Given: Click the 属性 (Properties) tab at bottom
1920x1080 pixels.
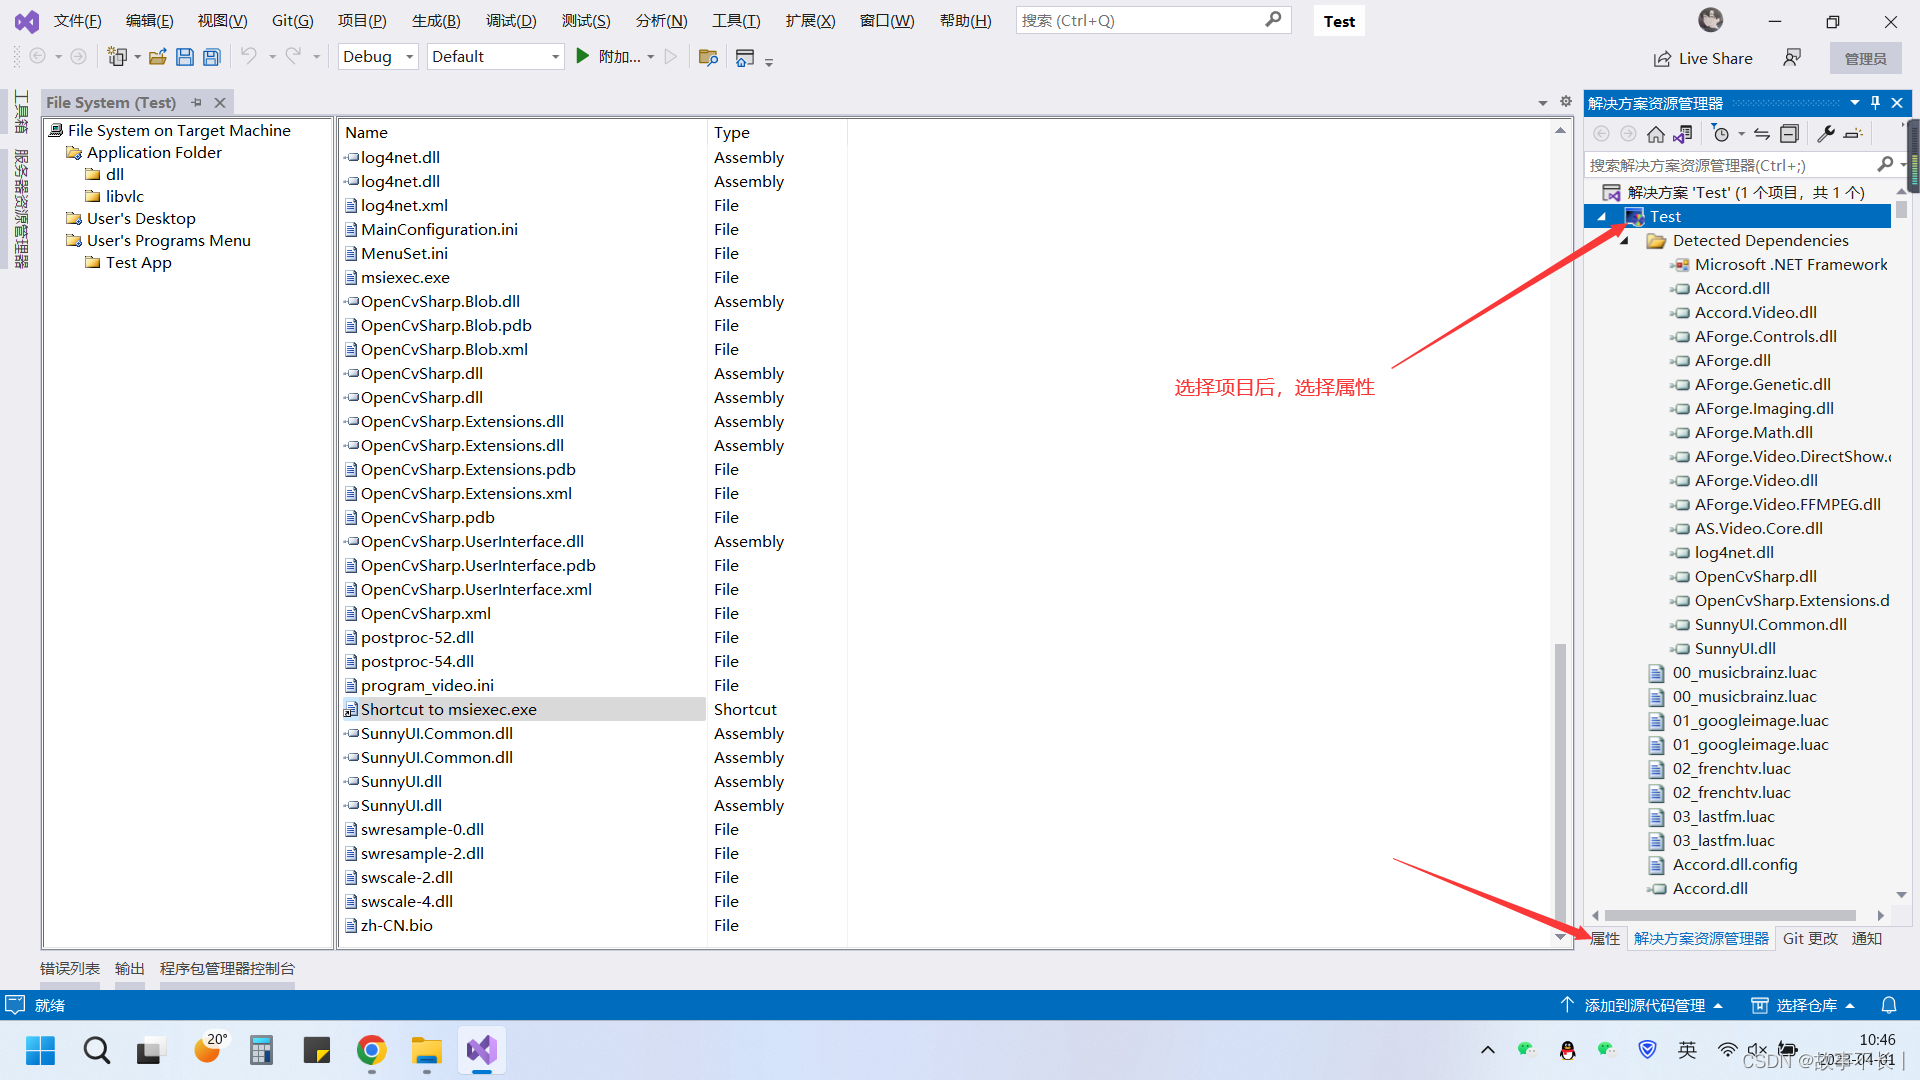Looking at the screenshot, I should point(1606,938).
